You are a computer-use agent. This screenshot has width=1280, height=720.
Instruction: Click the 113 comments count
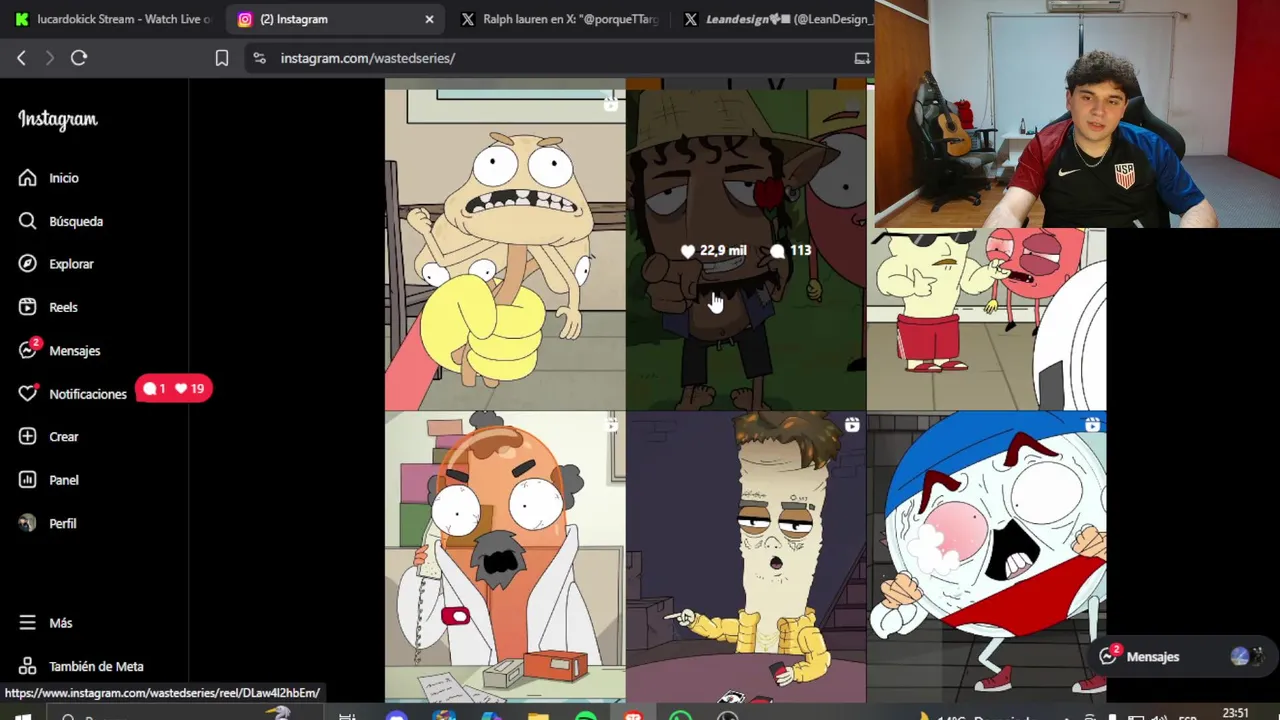[790, 251]
